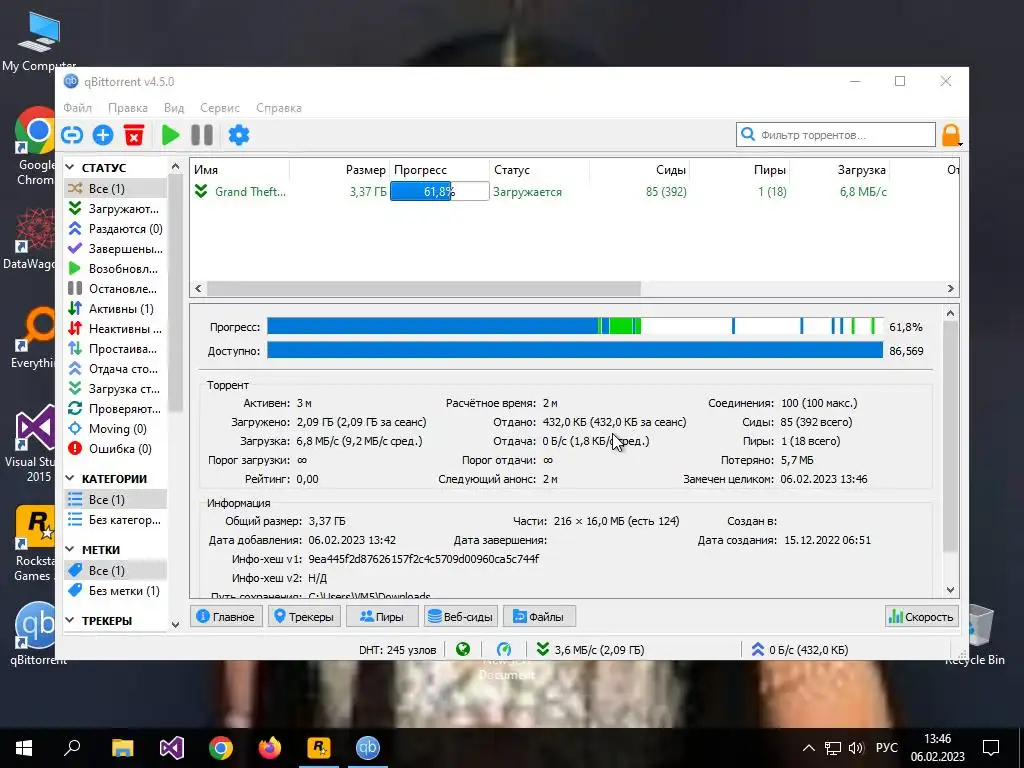Click the Доступно availability bar

click(575, 350)
